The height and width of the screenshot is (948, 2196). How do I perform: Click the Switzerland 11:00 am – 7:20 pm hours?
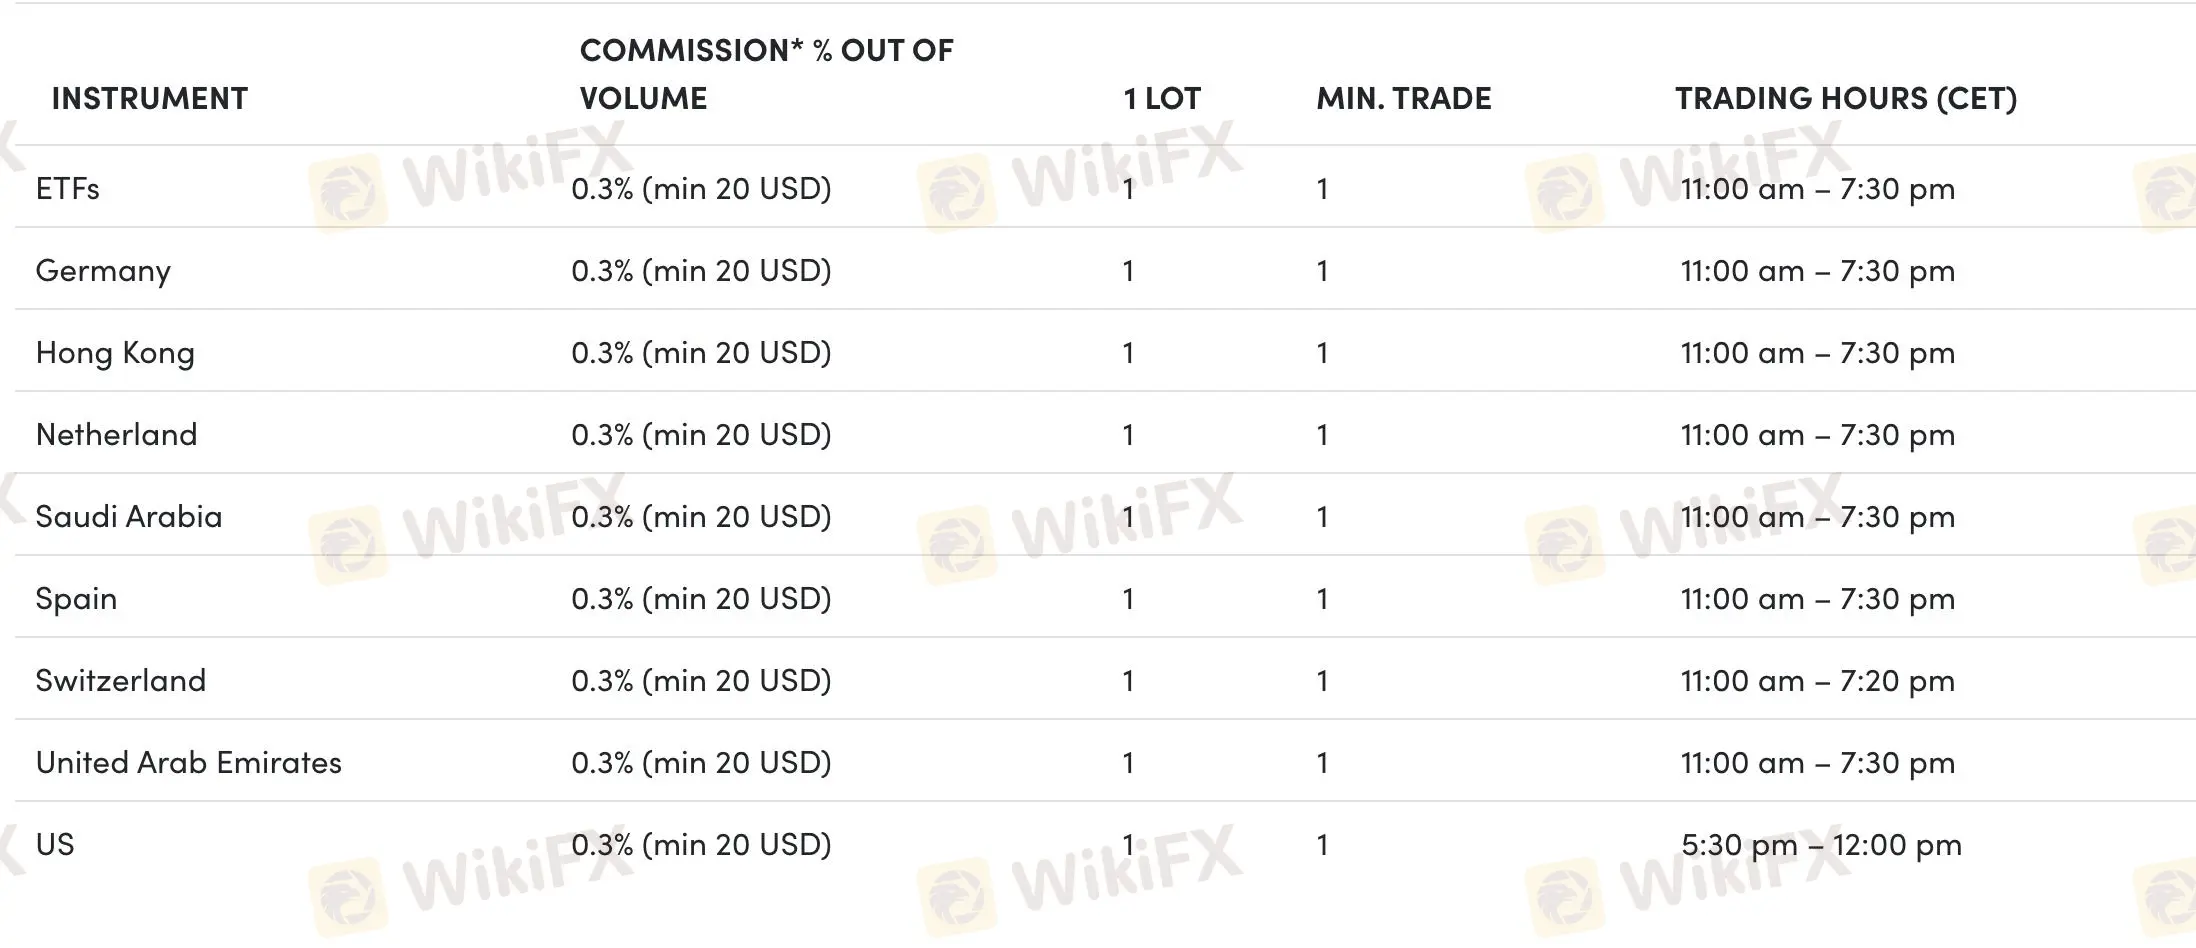[x=1817, y=681]
